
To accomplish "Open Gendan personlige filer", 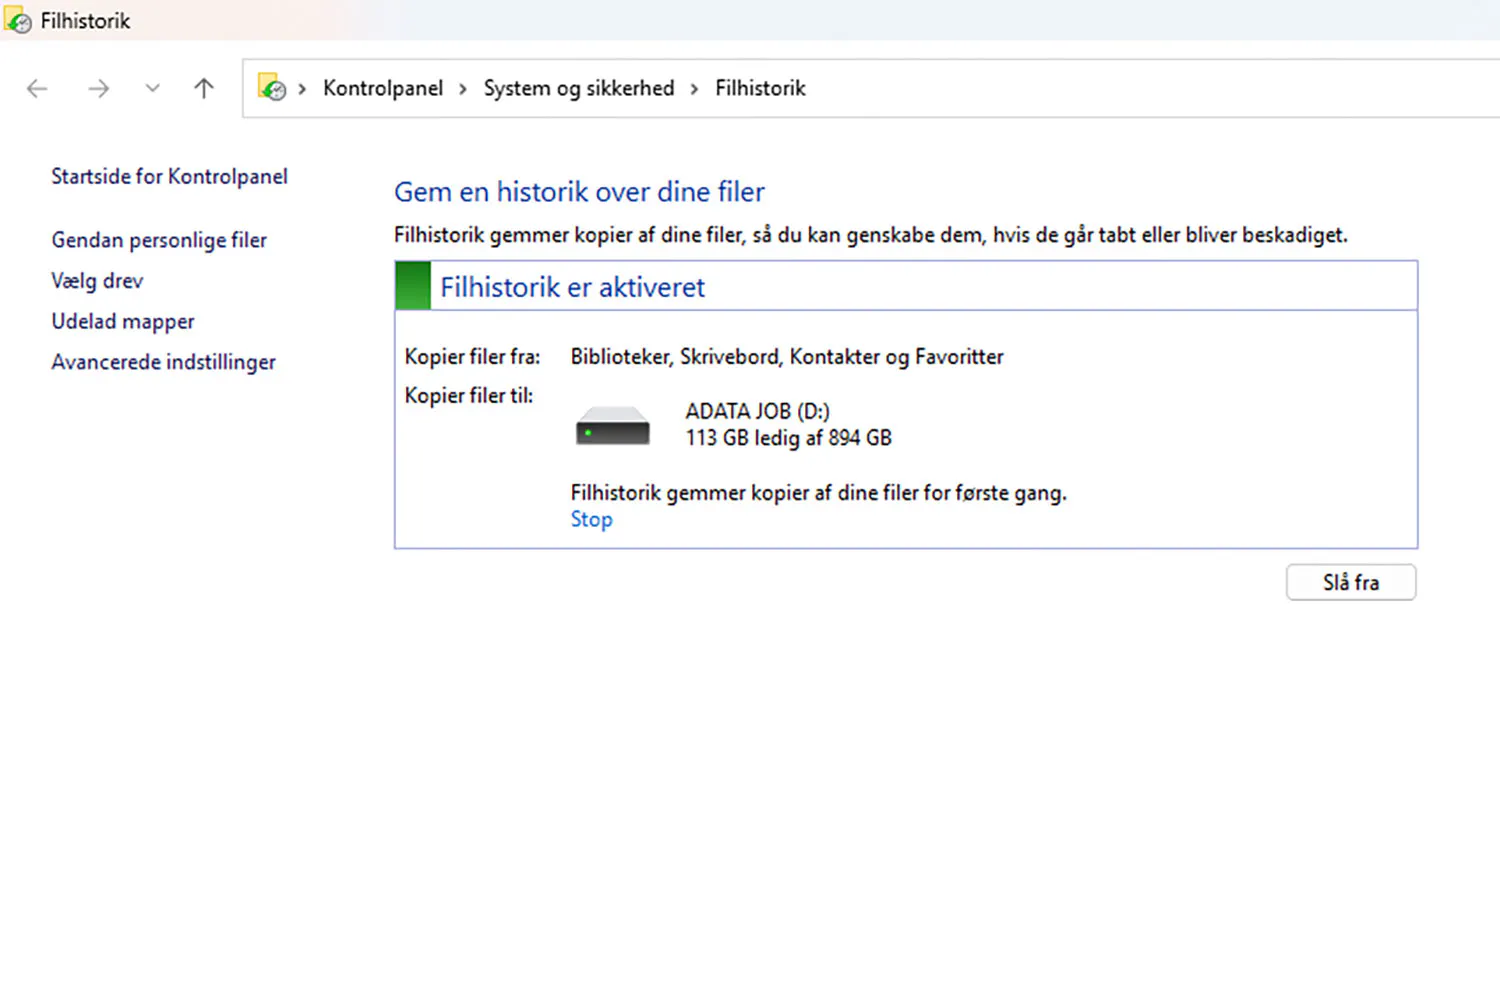I will [159, 241].
